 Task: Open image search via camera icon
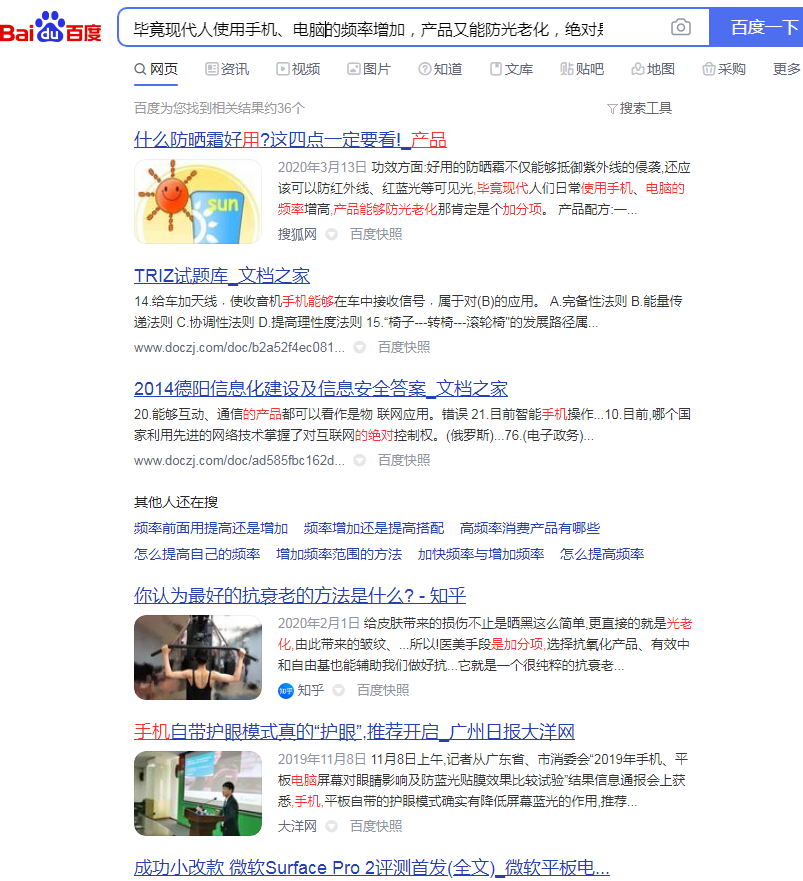point(680,27)
